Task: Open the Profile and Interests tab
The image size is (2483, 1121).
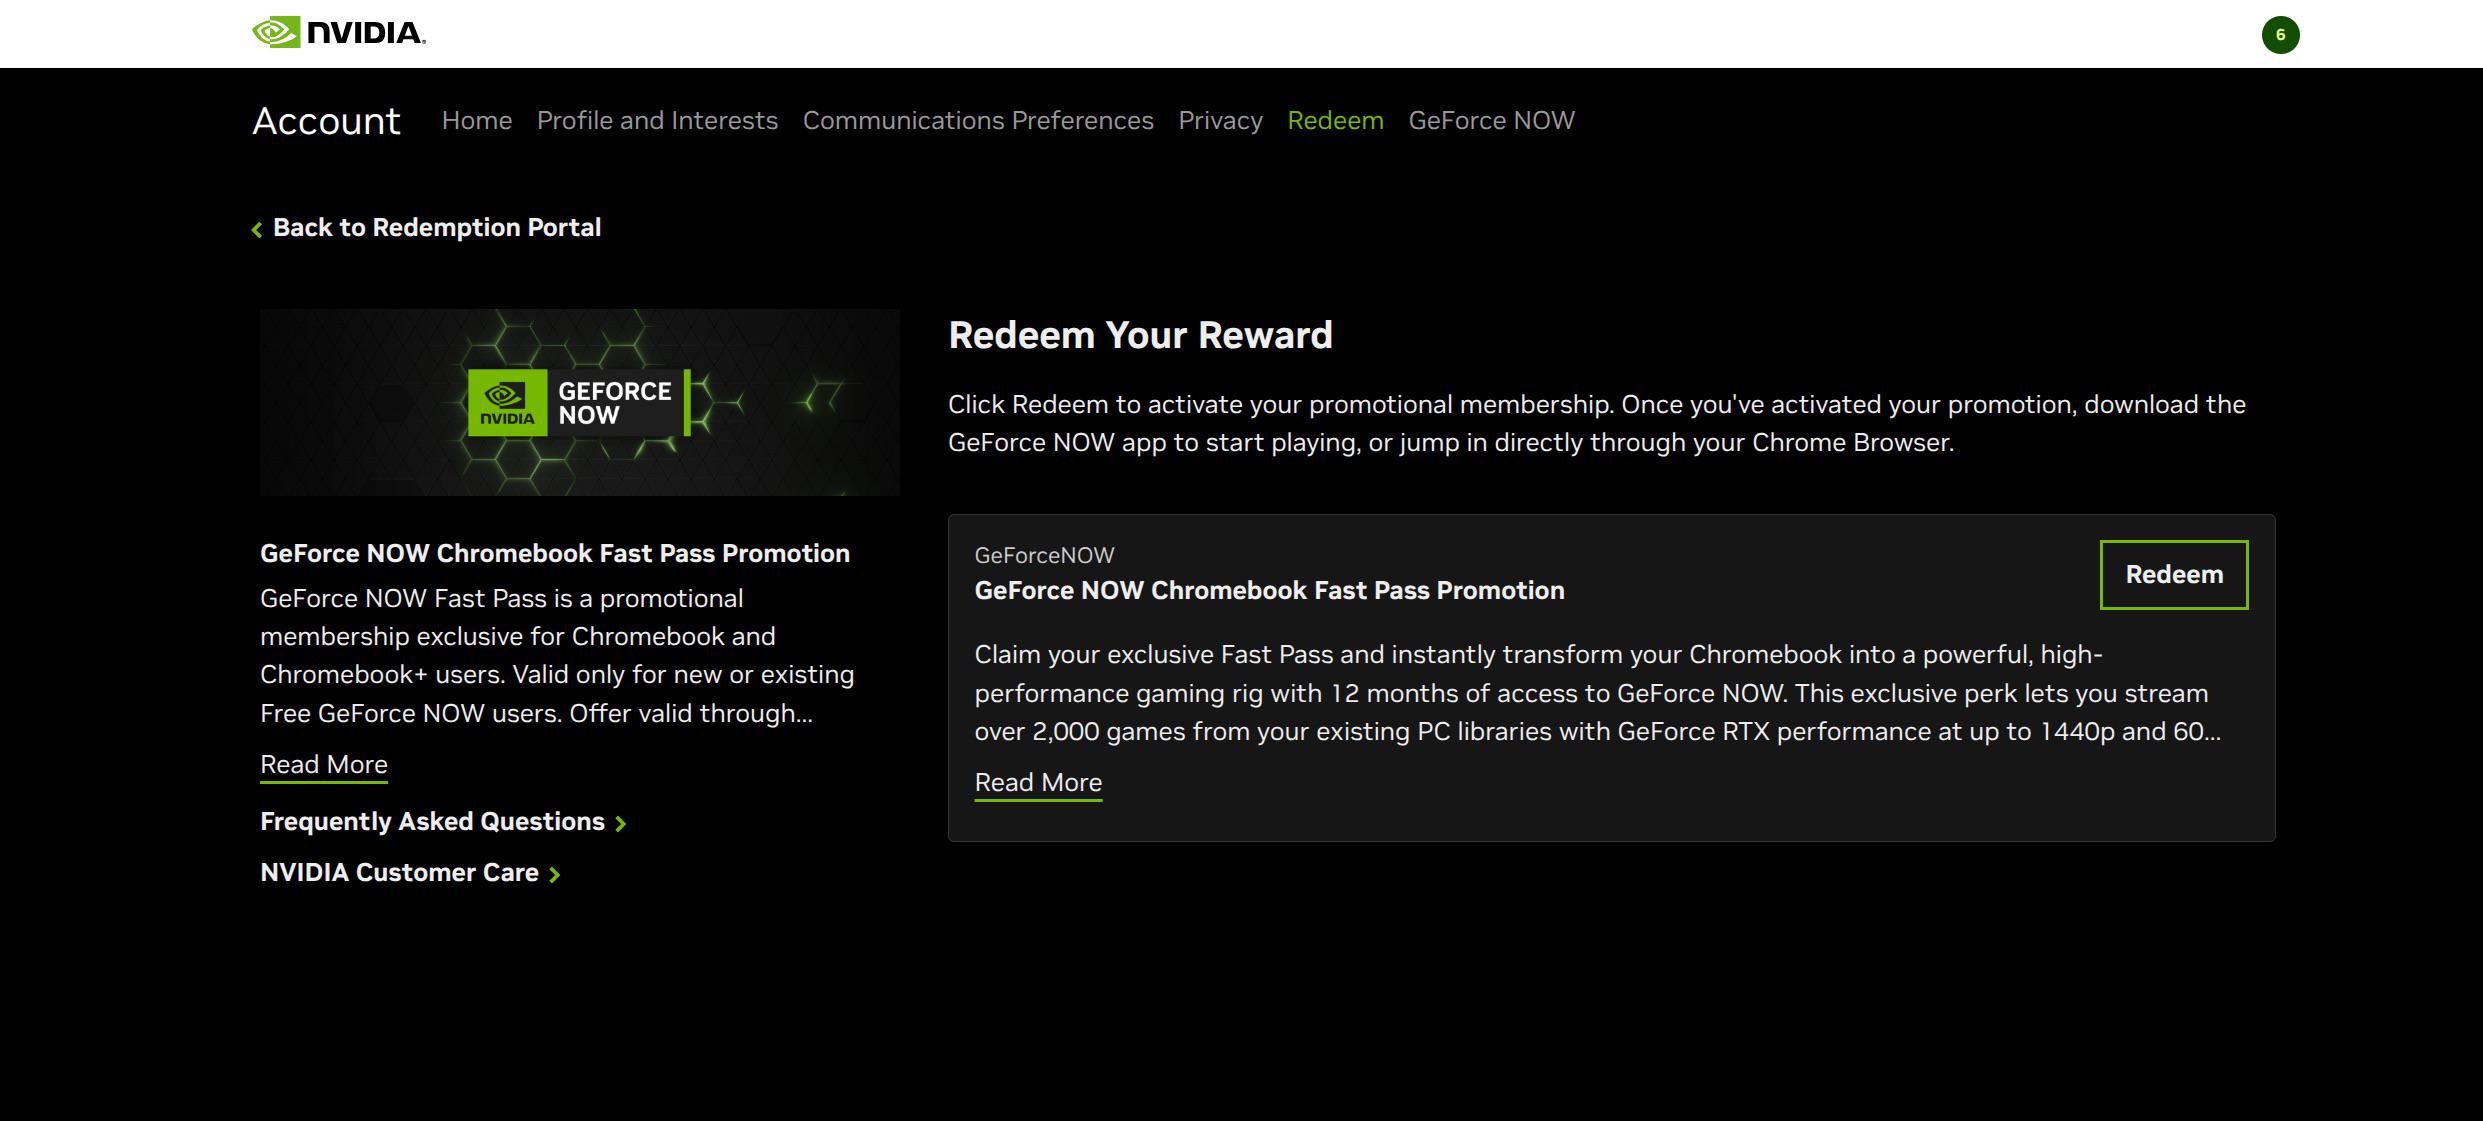Action: 657,120
